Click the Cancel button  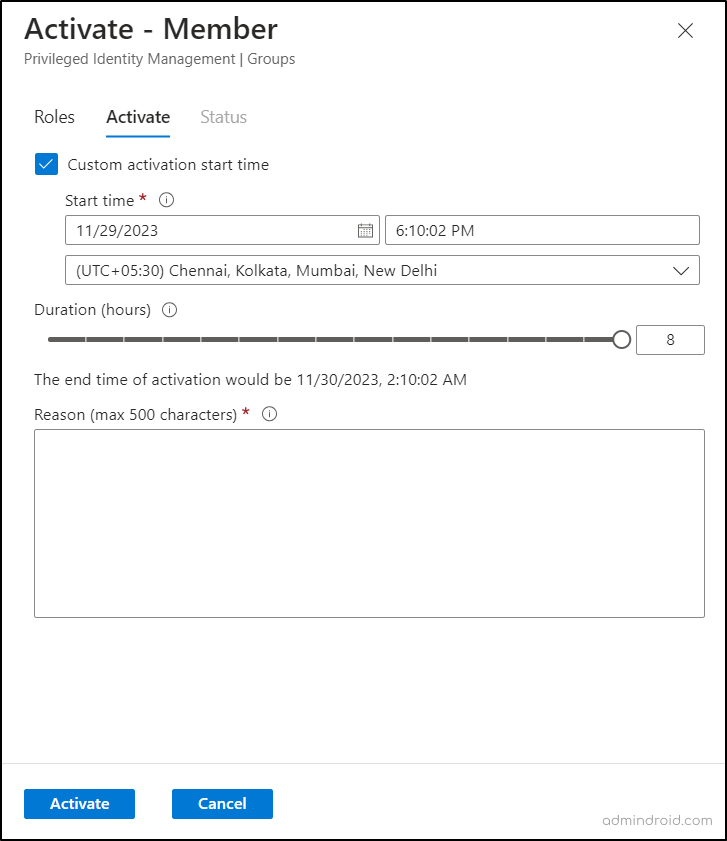pos(222,804)
